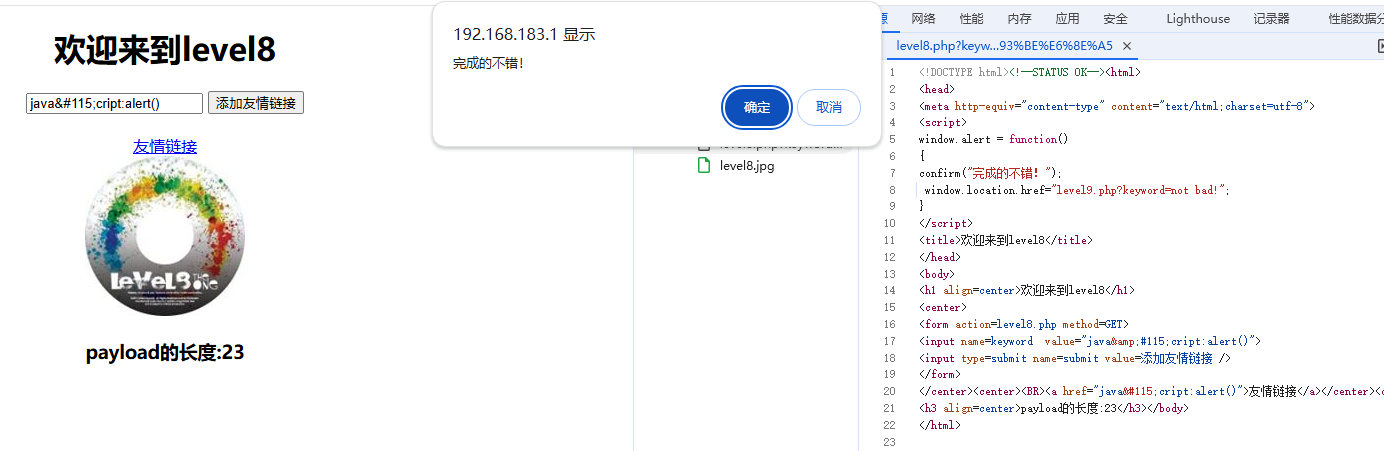Screen dimensions: 1384x451
Task: Click gutter line number 20
Action: (890, 391)
